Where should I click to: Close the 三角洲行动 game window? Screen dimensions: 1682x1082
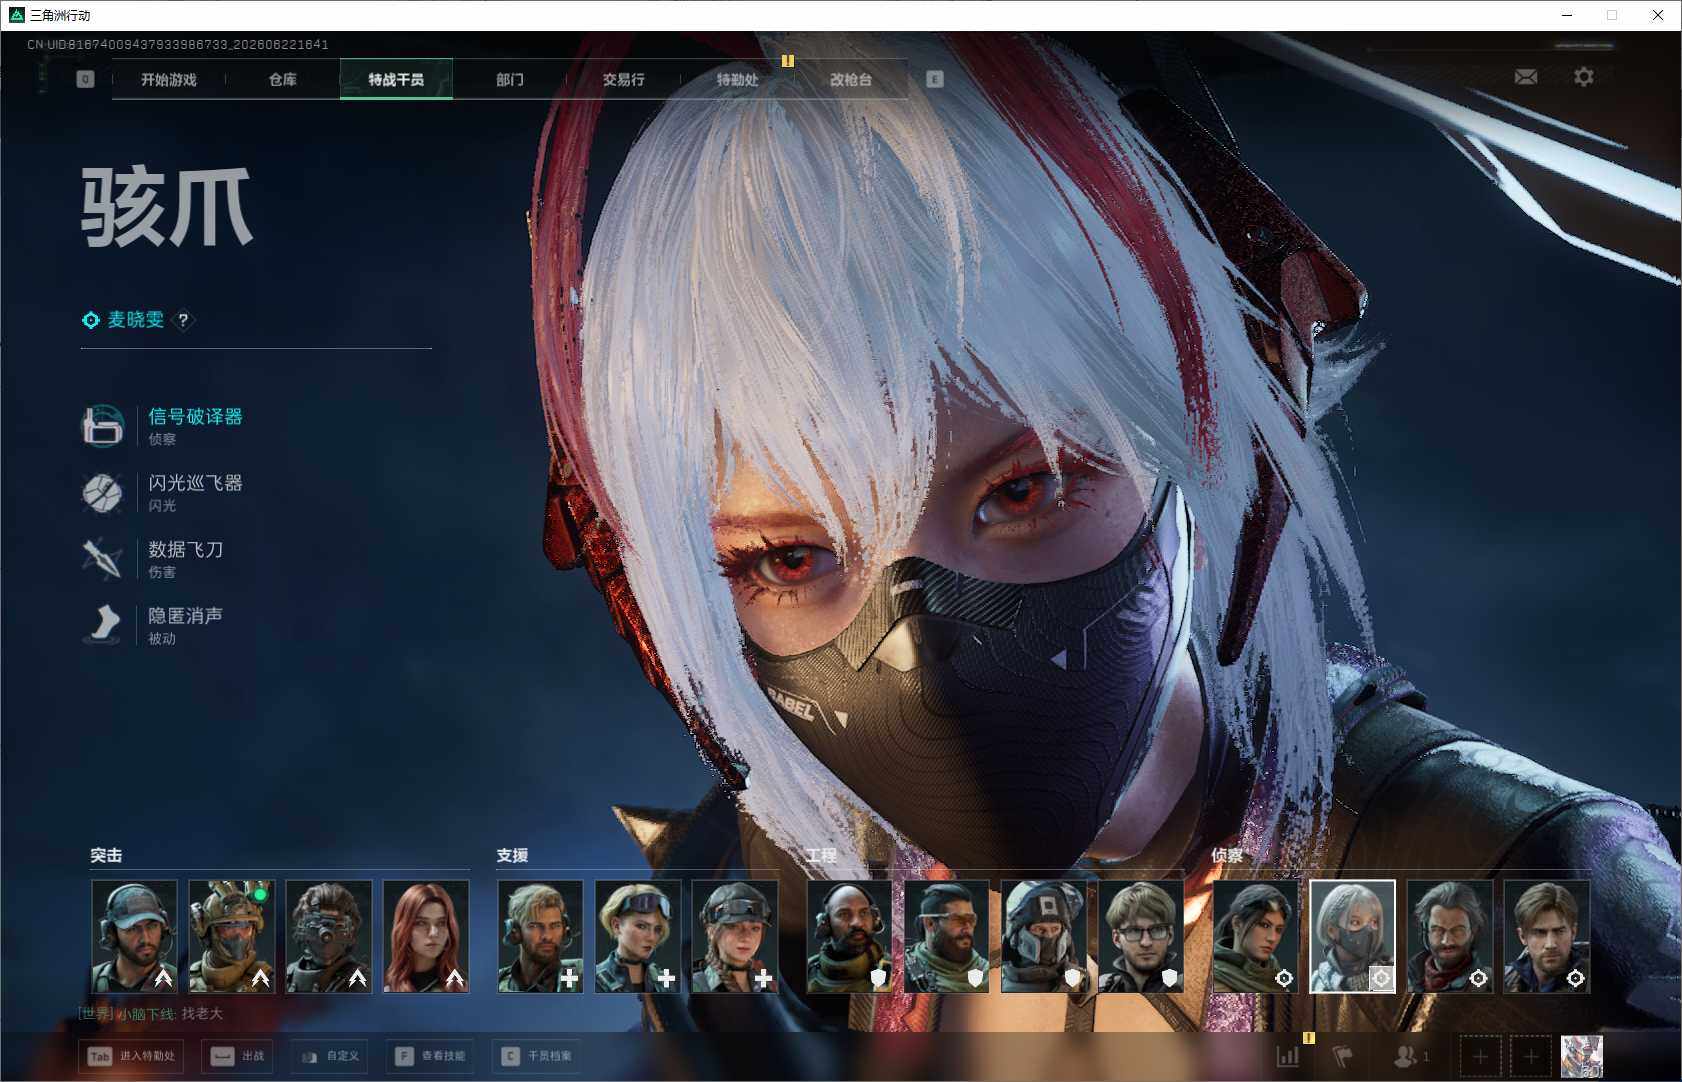(x=1657, y=15)
